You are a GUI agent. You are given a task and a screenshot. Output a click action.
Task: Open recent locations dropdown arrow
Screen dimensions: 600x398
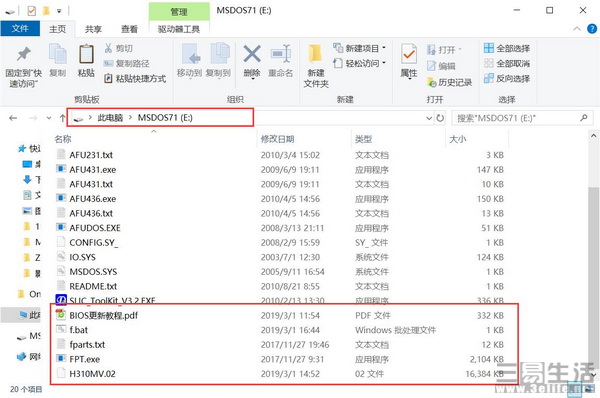tap(49, 118)
